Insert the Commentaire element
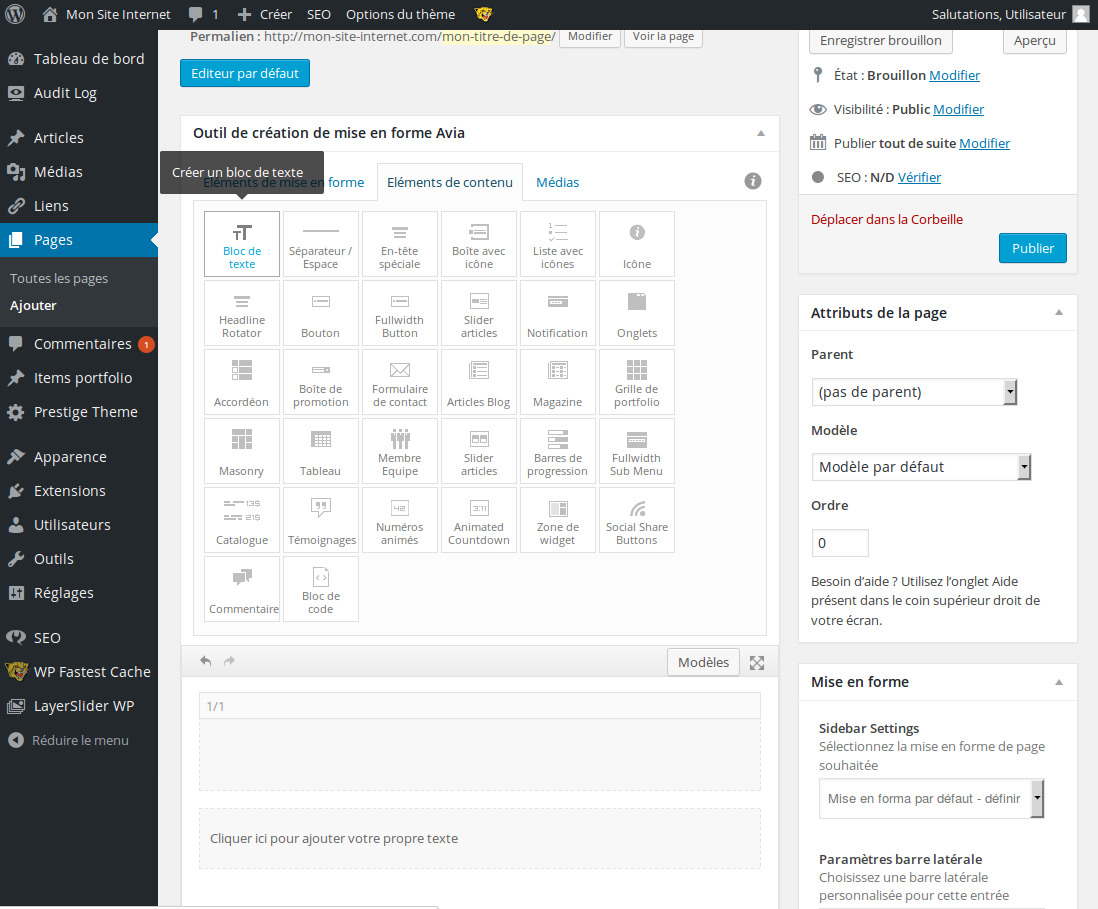 pos(242,589)
